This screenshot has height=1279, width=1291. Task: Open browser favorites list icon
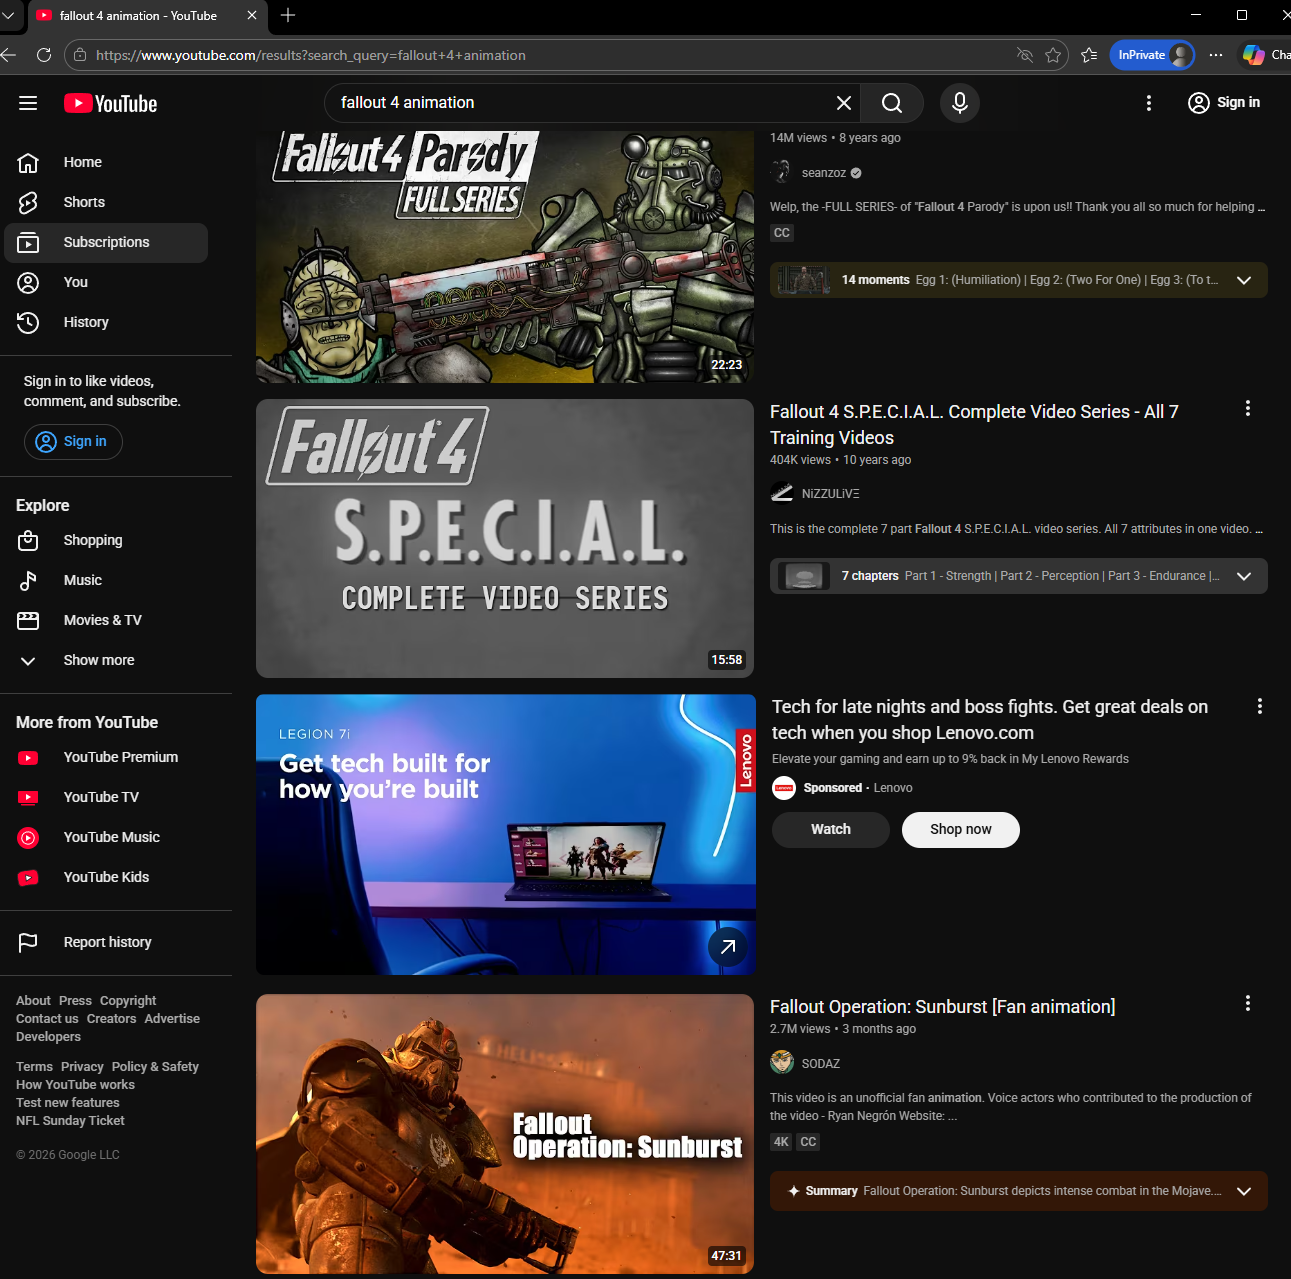[x=1090, y=55]
